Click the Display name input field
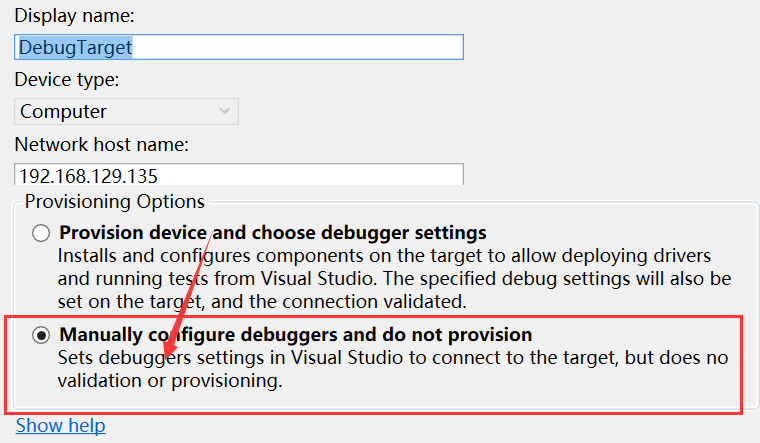This screenshot has height=443, width=760. point(239,47)
